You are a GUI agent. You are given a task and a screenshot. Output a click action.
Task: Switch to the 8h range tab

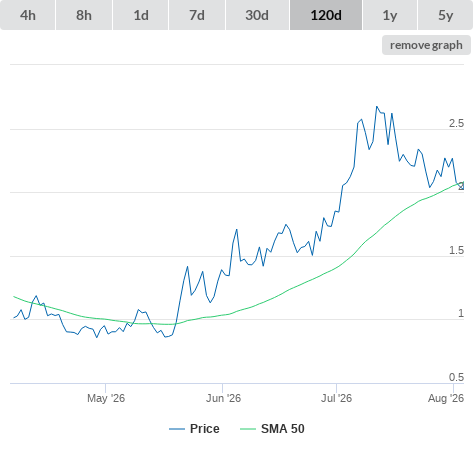pyautogui.click(x=84, y=15)
